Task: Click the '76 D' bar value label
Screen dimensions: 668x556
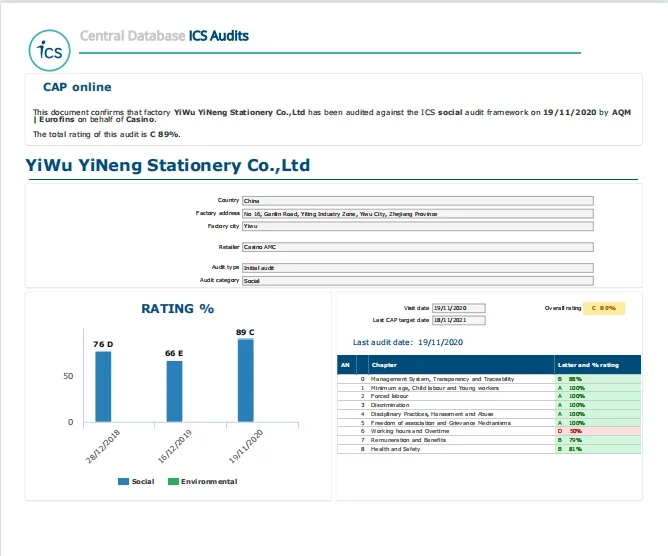Action: pyautogui.click(x=103, y=344)
